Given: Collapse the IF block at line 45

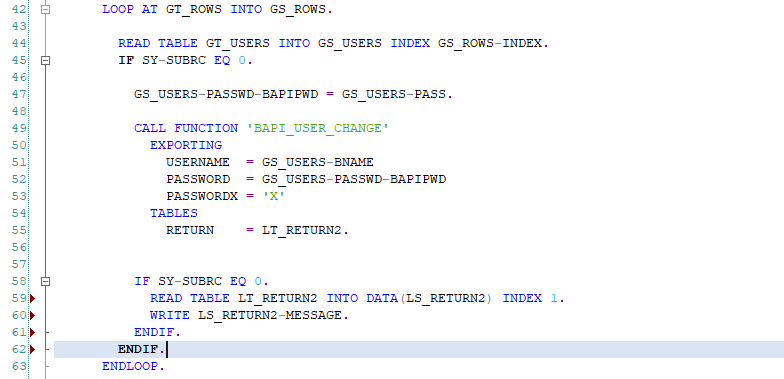Looking at the screenshot, I should pyautogui.click(x=46, y=60).
